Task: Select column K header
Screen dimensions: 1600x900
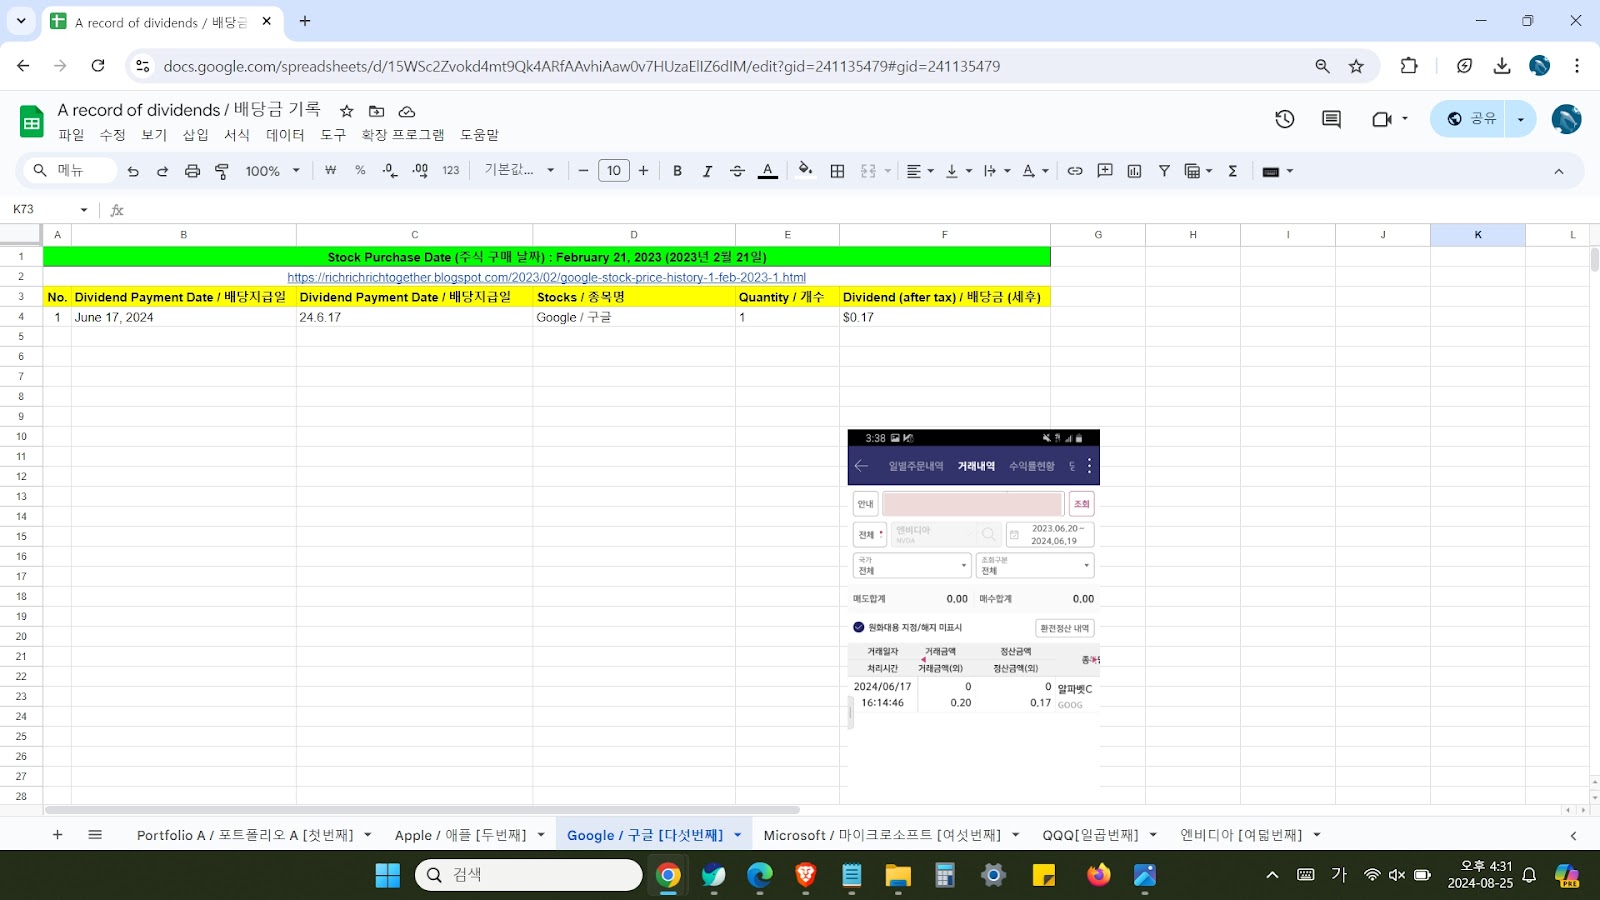Action: 1478,235
